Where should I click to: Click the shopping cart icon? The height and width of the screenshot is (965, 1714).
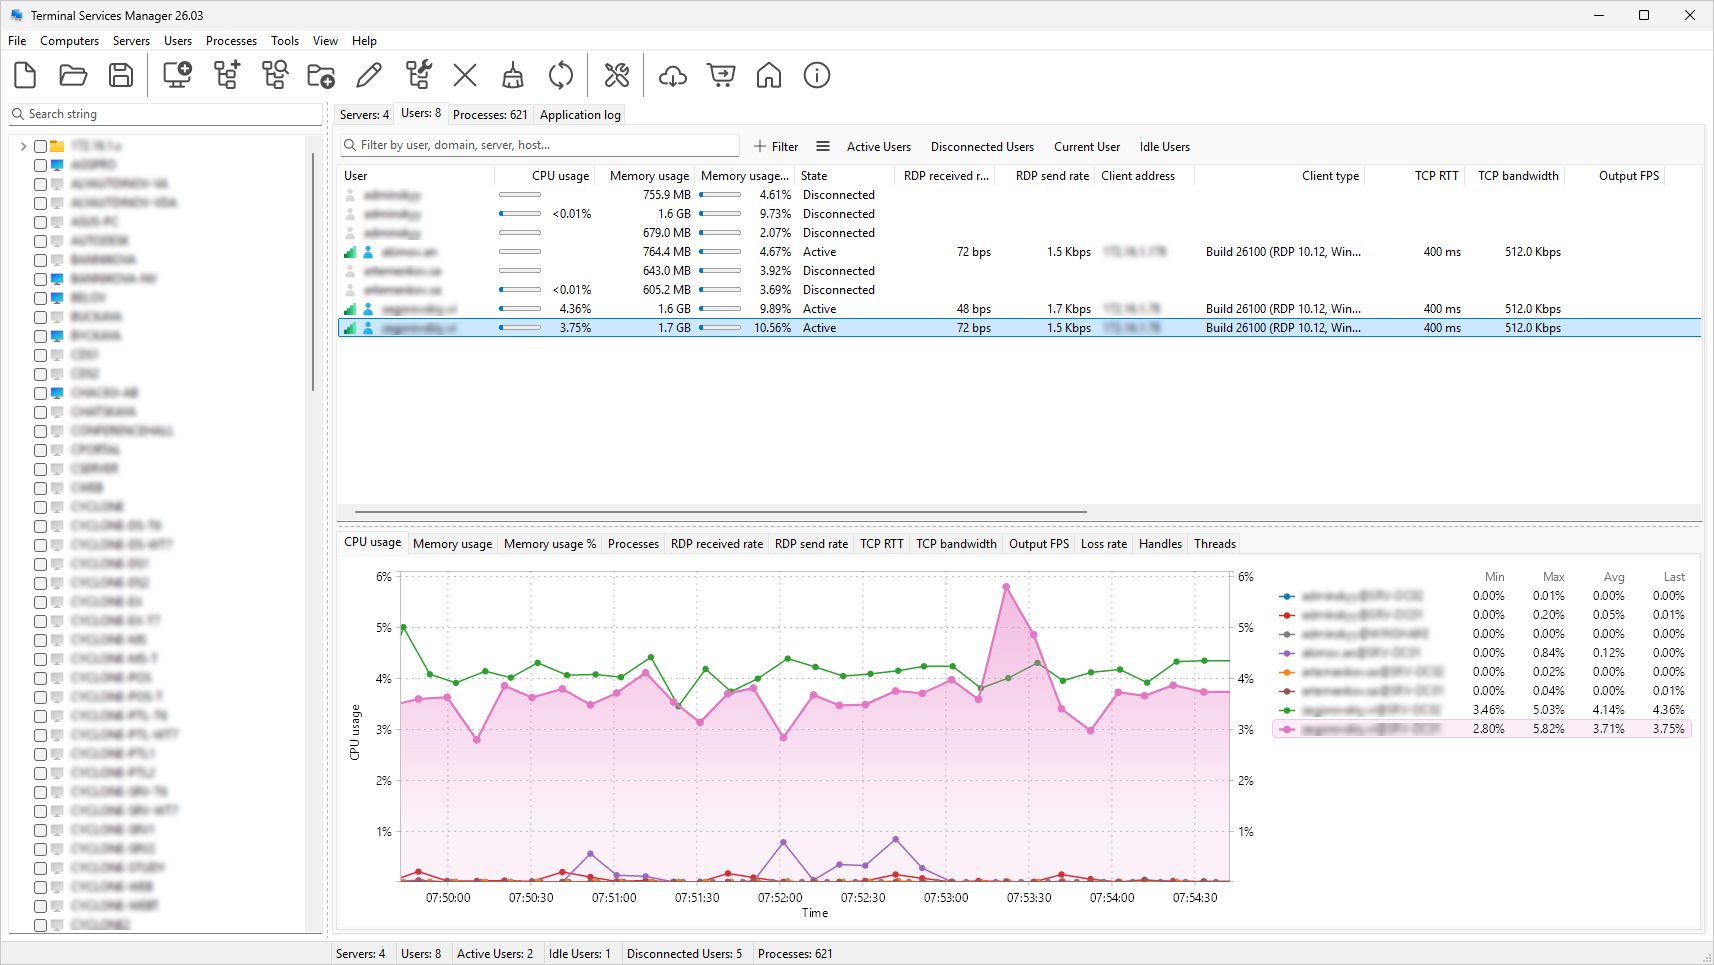[721, 76]
